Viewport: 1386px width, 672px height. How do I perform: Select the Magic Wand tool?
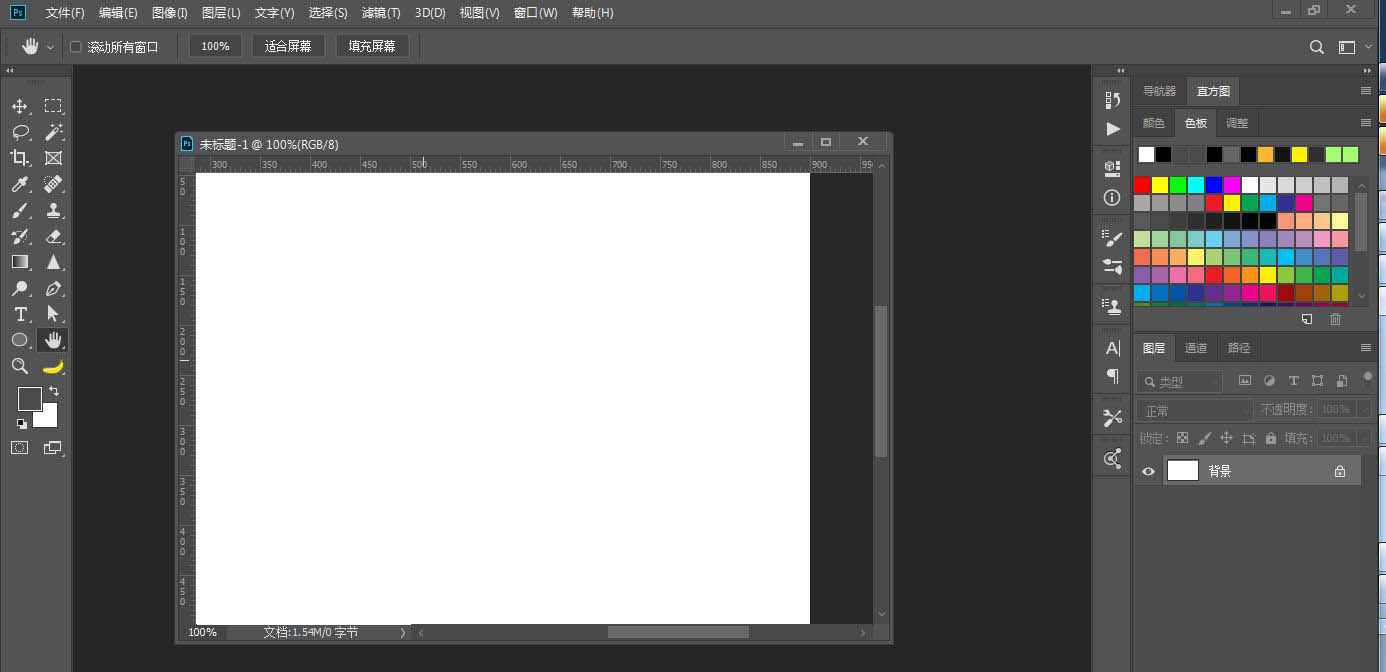pyautogui.click(x=53, y=132)
